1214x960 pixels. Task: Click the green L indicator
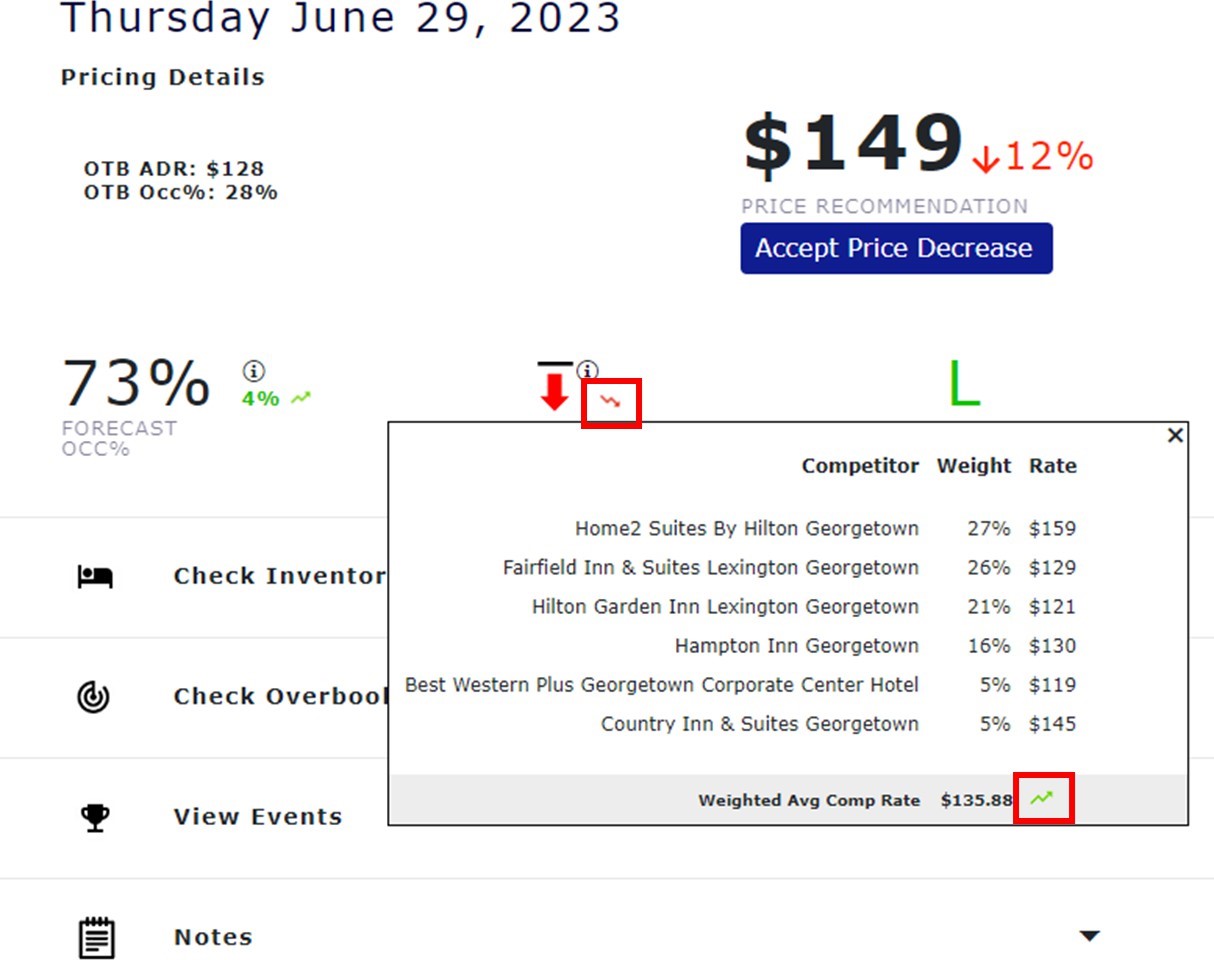click(963, 384)
